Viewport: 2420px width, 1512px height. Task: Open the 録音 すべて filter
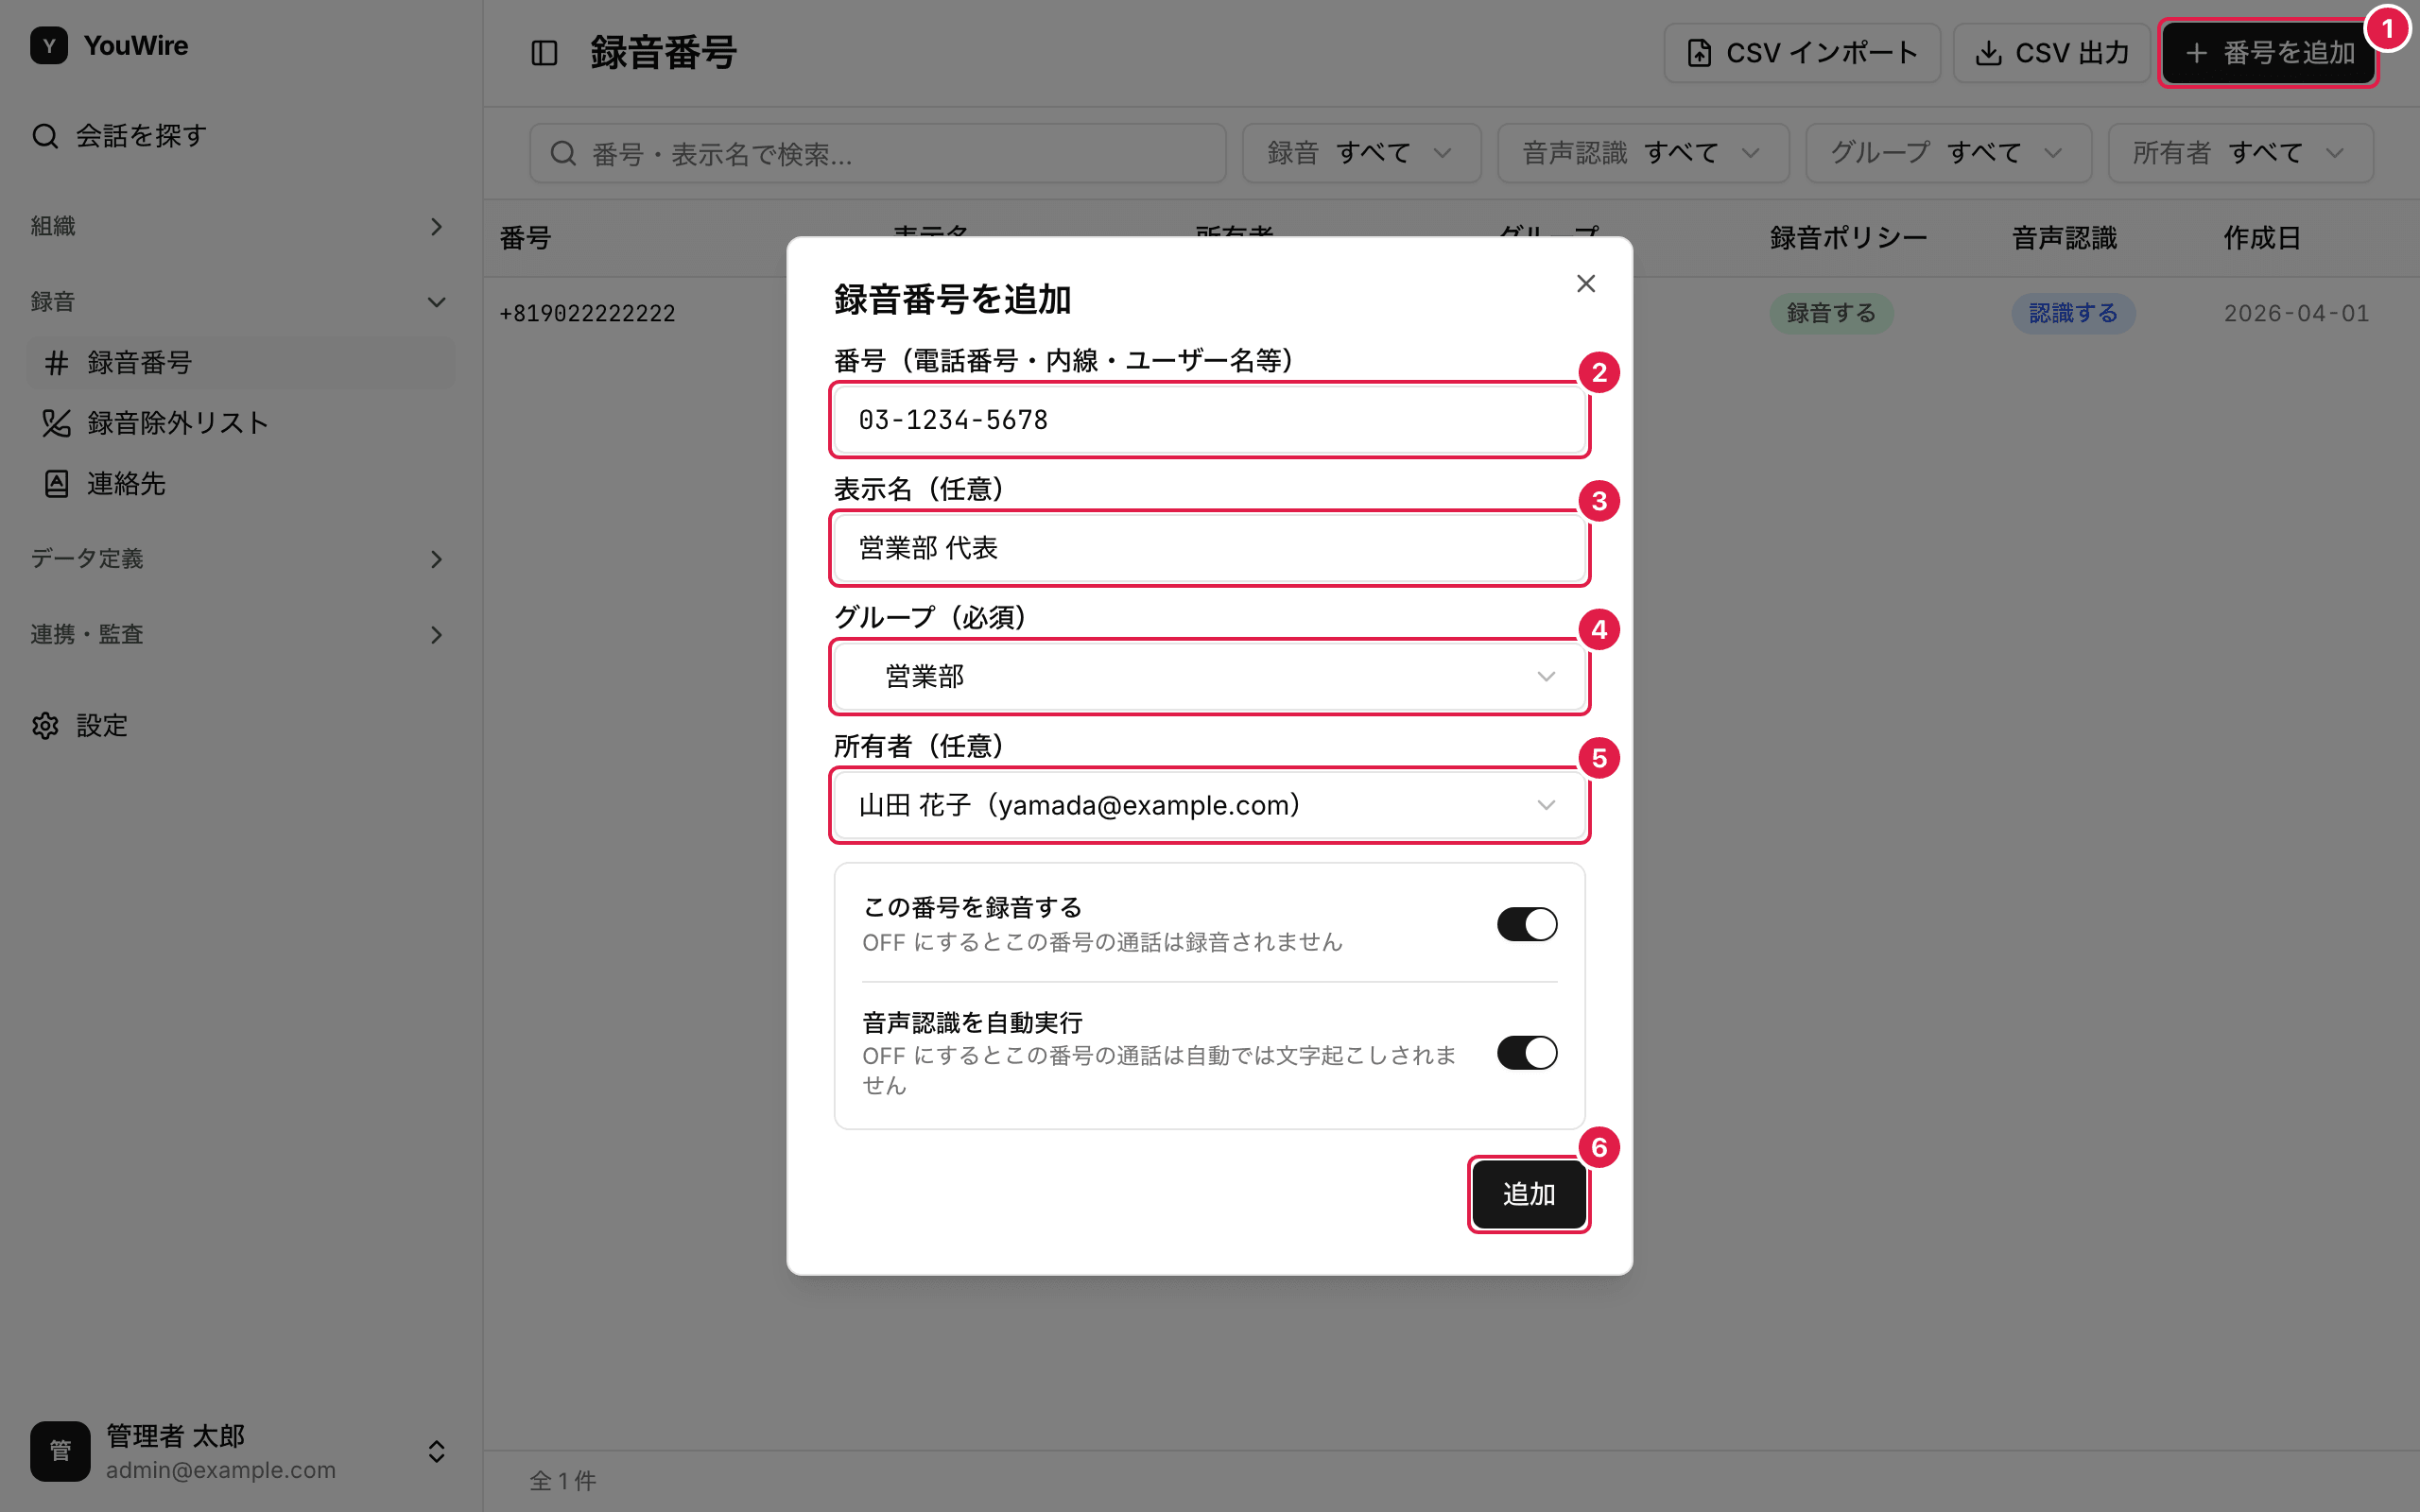point(1361,153)
